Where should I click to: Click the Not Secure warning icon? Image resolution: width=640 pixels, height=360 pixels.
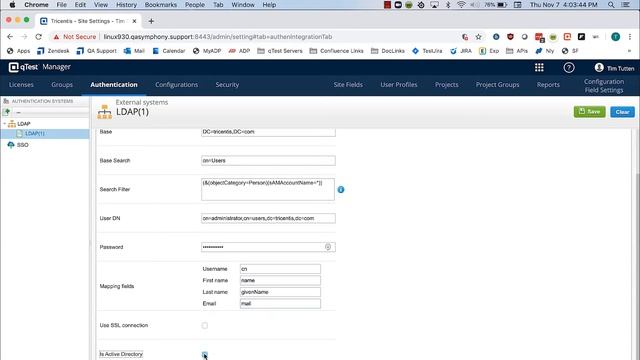point(56,37)
